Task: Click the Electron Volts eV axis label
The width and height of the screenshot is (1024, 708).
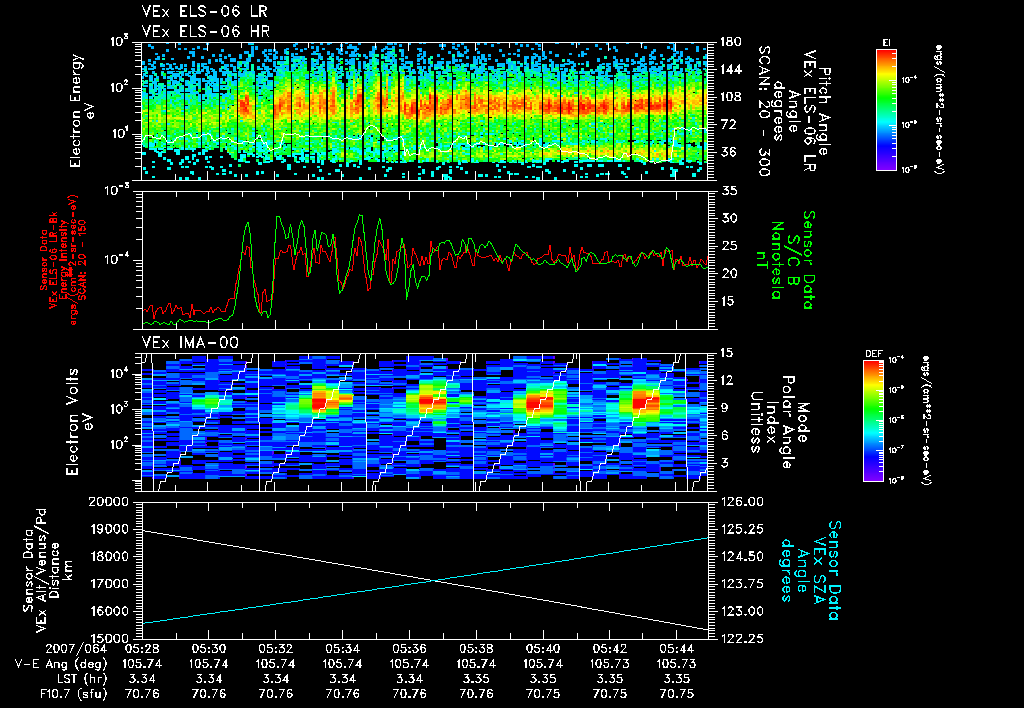Action: (79, 422)
